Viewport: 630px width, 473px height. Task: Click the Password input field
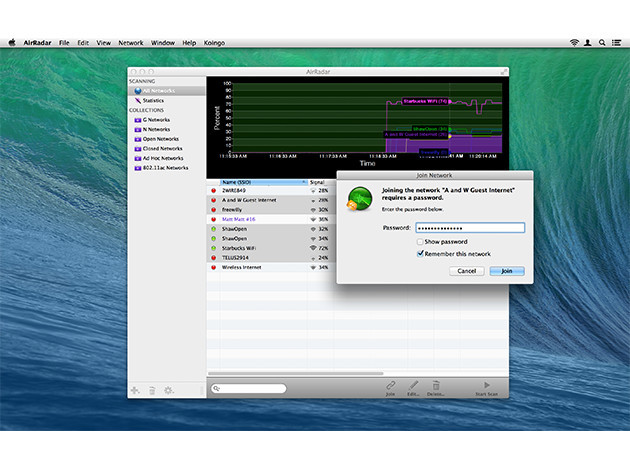pos(468,228)
